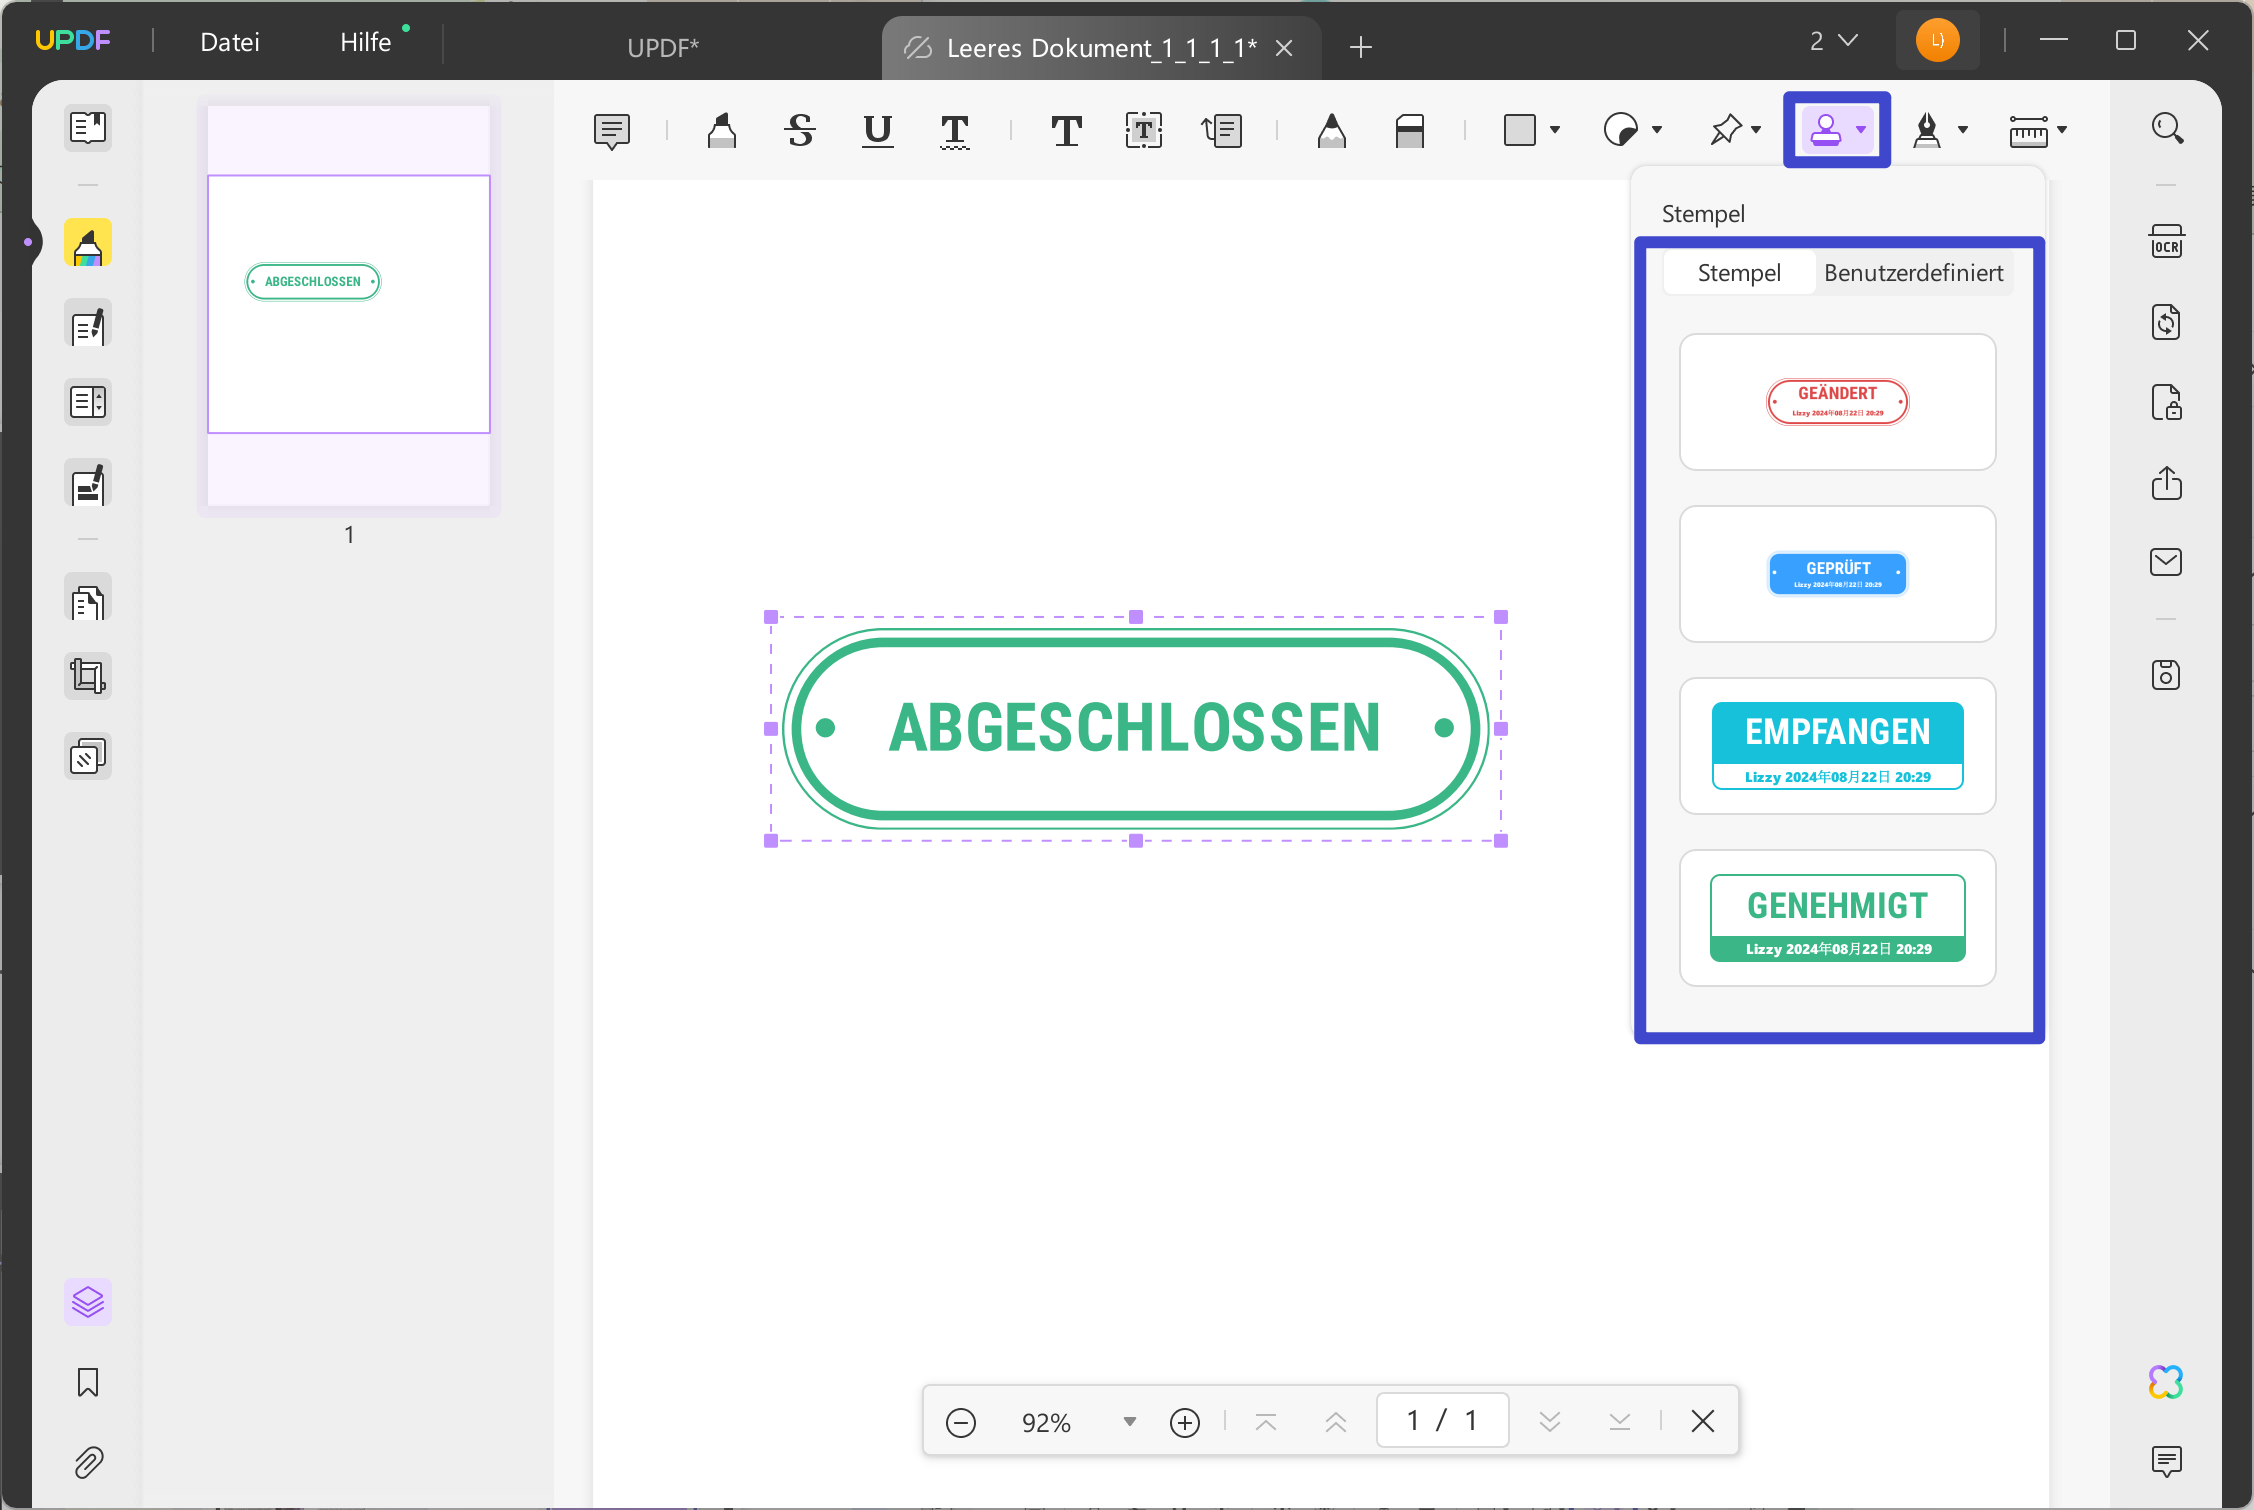Select the Underline annotation tool
2254x1510 pixels.
click(877, 131)
